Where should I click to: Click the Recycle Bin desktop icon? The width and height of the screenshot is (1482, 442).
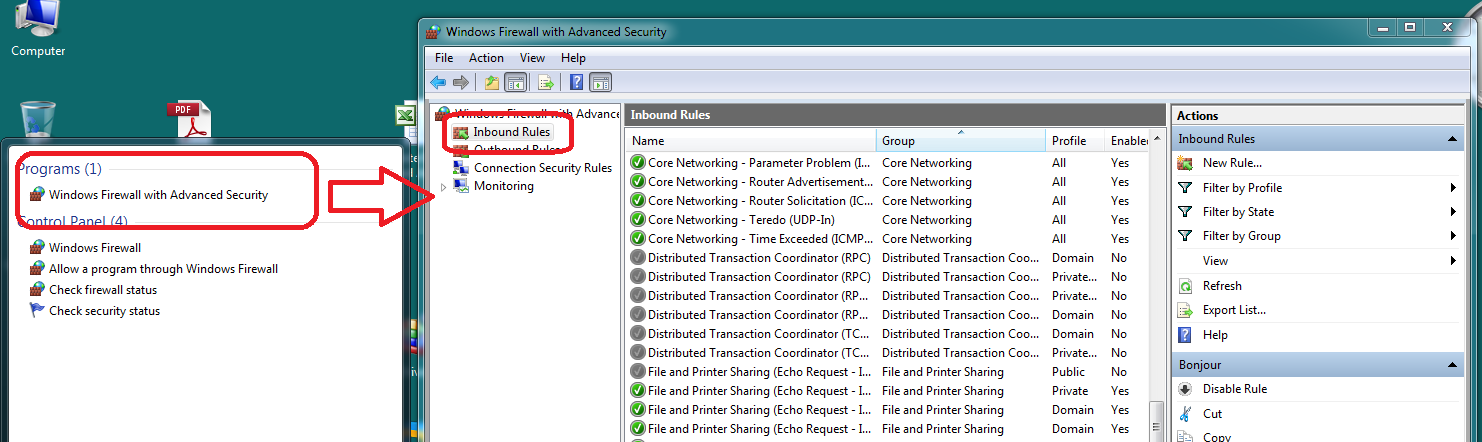38,118
